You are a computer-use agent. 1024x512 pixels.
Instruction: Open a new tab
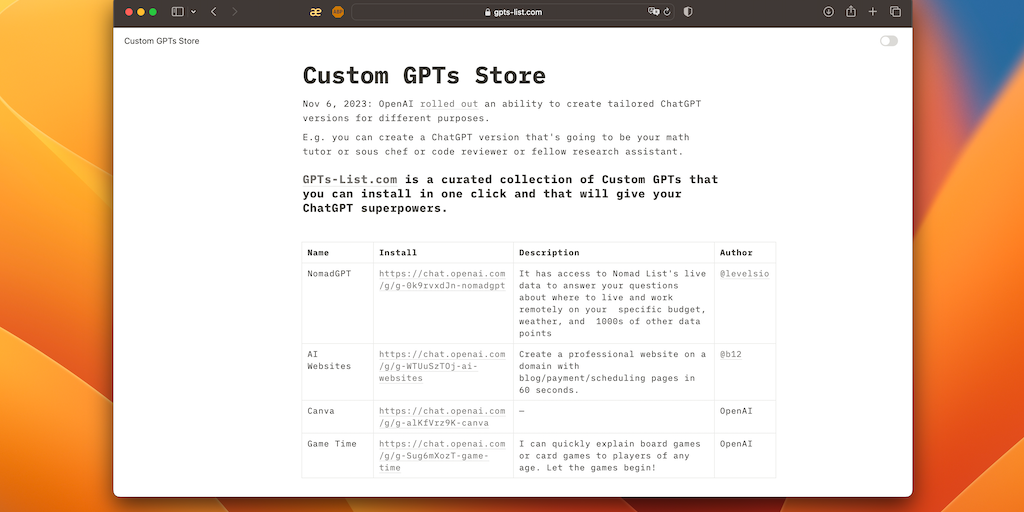click(872, 12)
